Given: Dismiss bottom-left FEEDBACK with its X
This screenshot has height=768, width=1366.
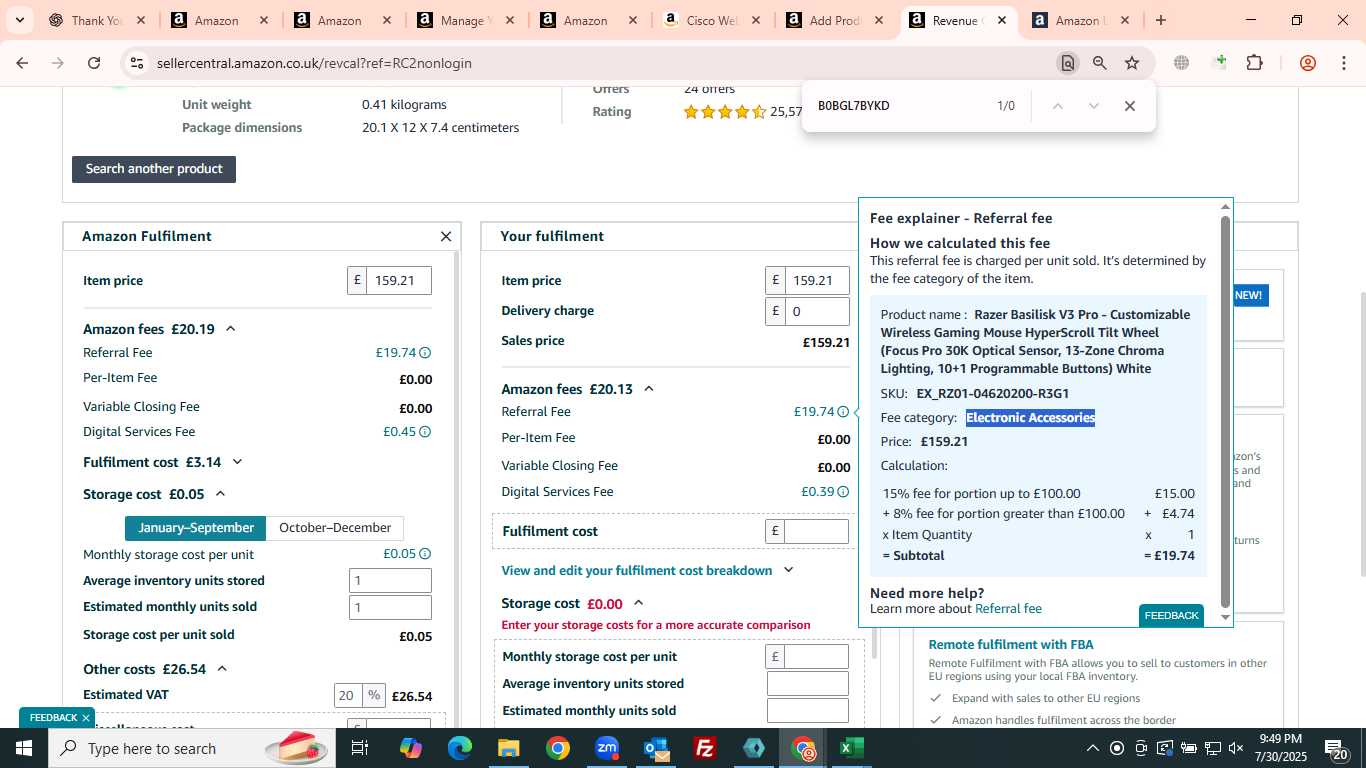Looking at the screenshot, I should point(86,718).
